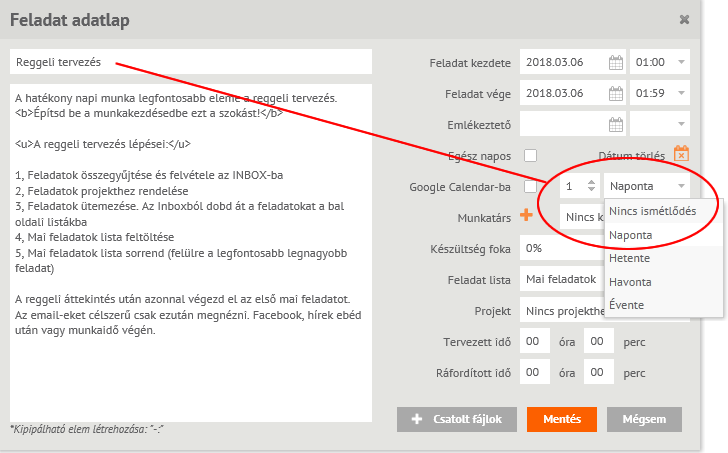This screenshot has height=453, width=728.
Task: Click the Kipipálható elem létrehozása hint text
Action: coord(87,429)
